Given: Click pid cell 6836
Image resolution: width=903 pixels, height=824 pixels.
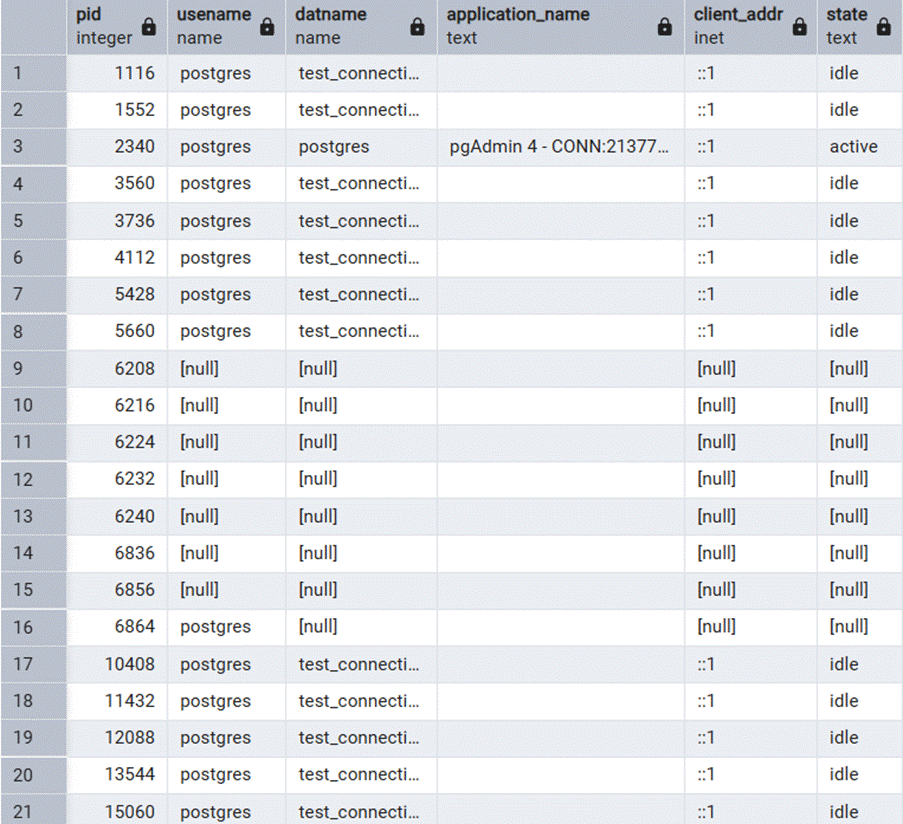Looking at the screenshot, I should click(117, 553).
